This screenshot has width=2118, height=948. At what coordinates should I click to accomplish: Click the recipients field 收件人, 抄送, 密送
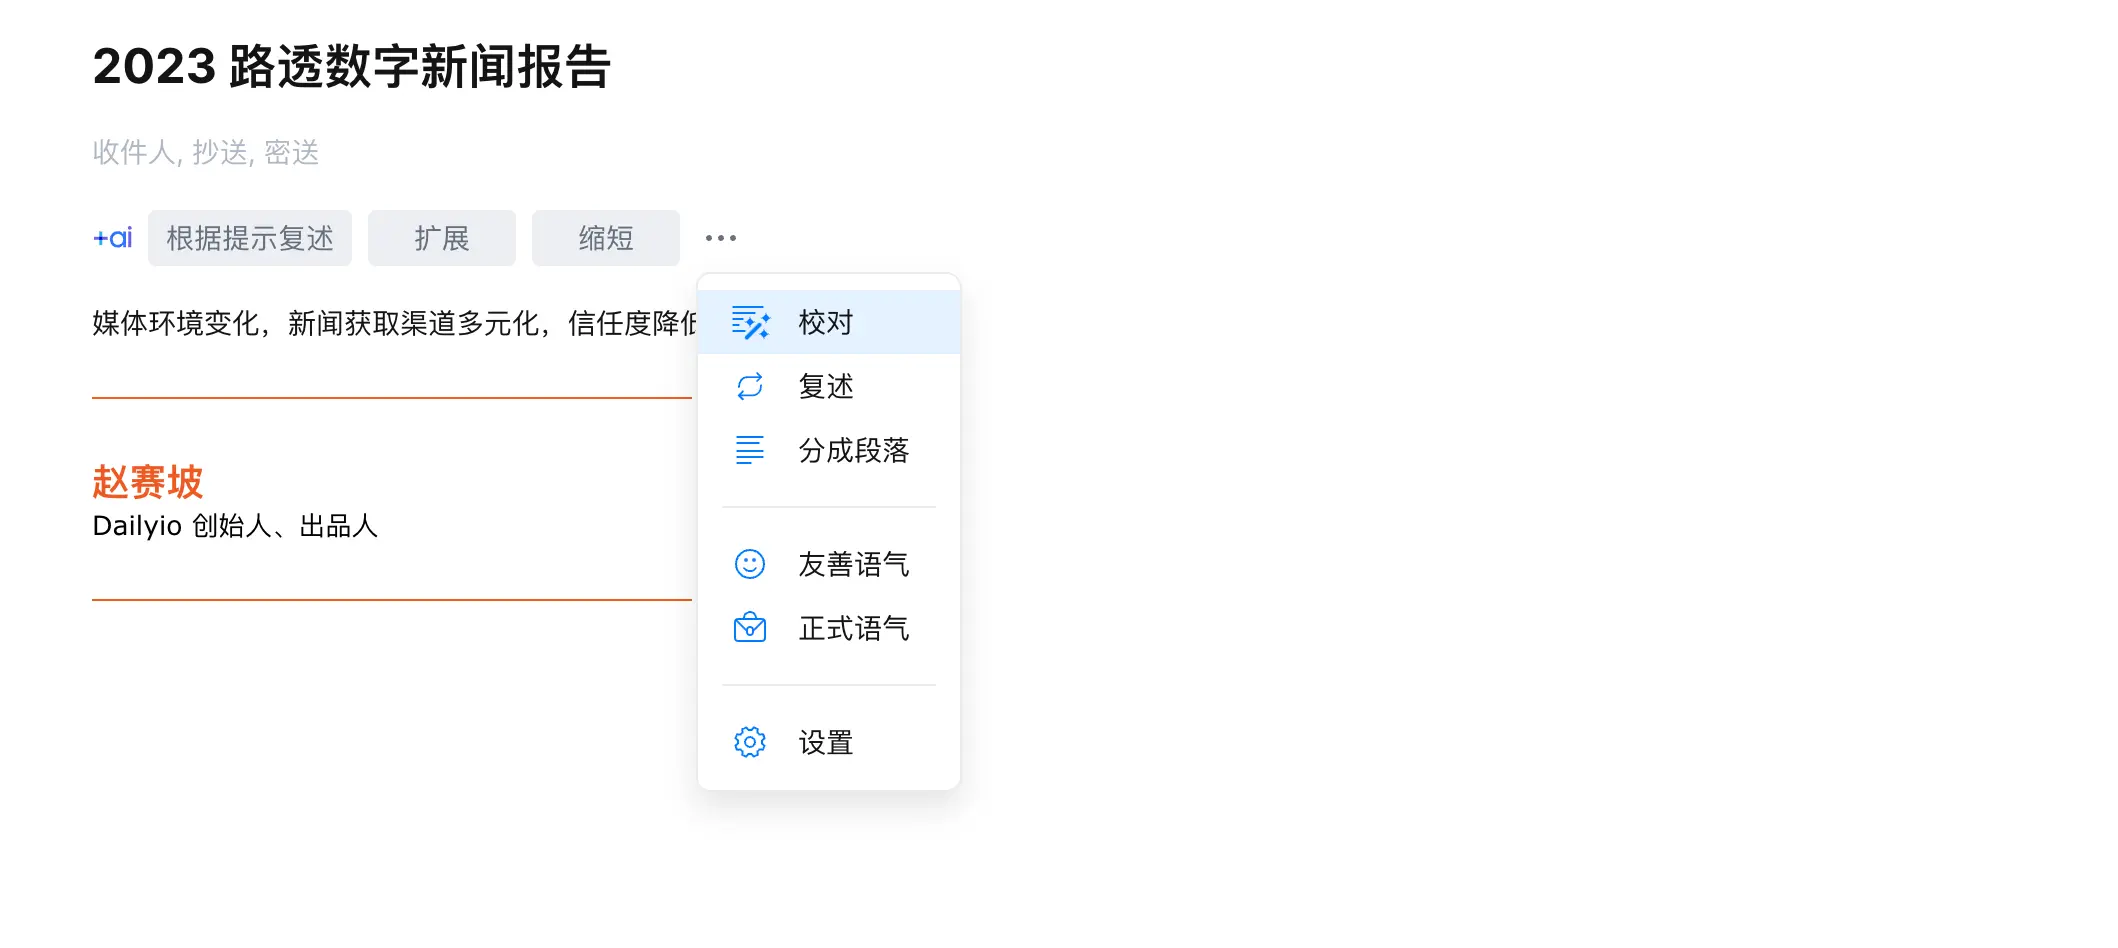point(206,152)
